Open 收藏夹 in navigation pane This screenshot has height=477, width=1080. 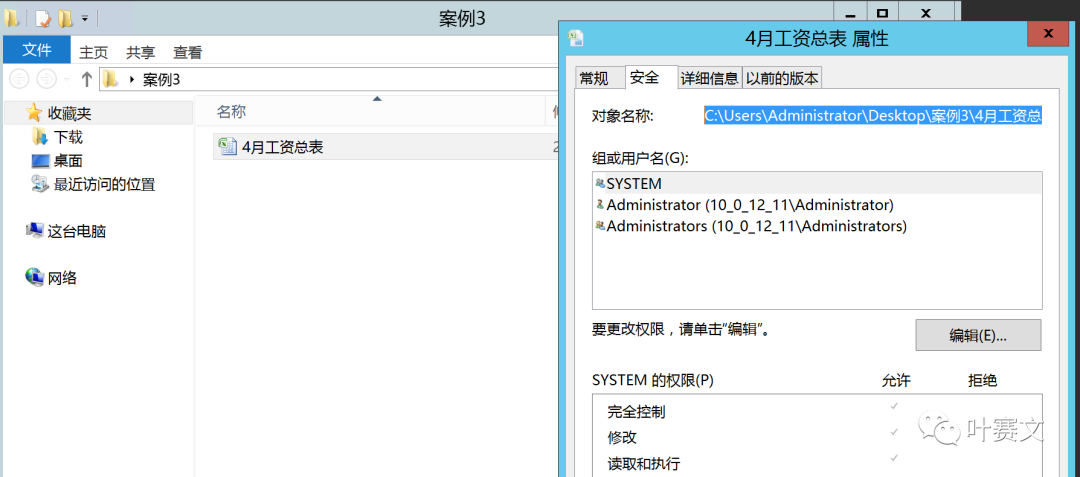point(69,113)
